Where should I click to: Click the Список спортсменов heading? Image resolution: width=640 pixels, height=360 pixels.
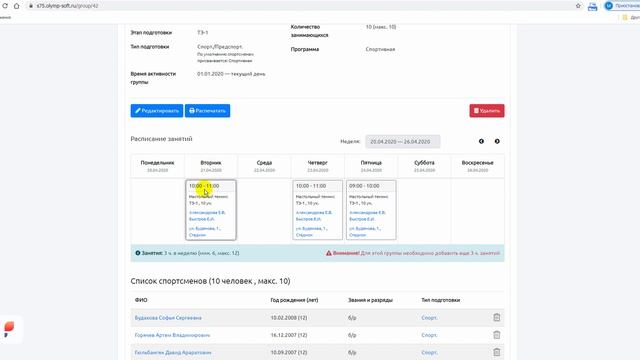[x=210, y=281]
